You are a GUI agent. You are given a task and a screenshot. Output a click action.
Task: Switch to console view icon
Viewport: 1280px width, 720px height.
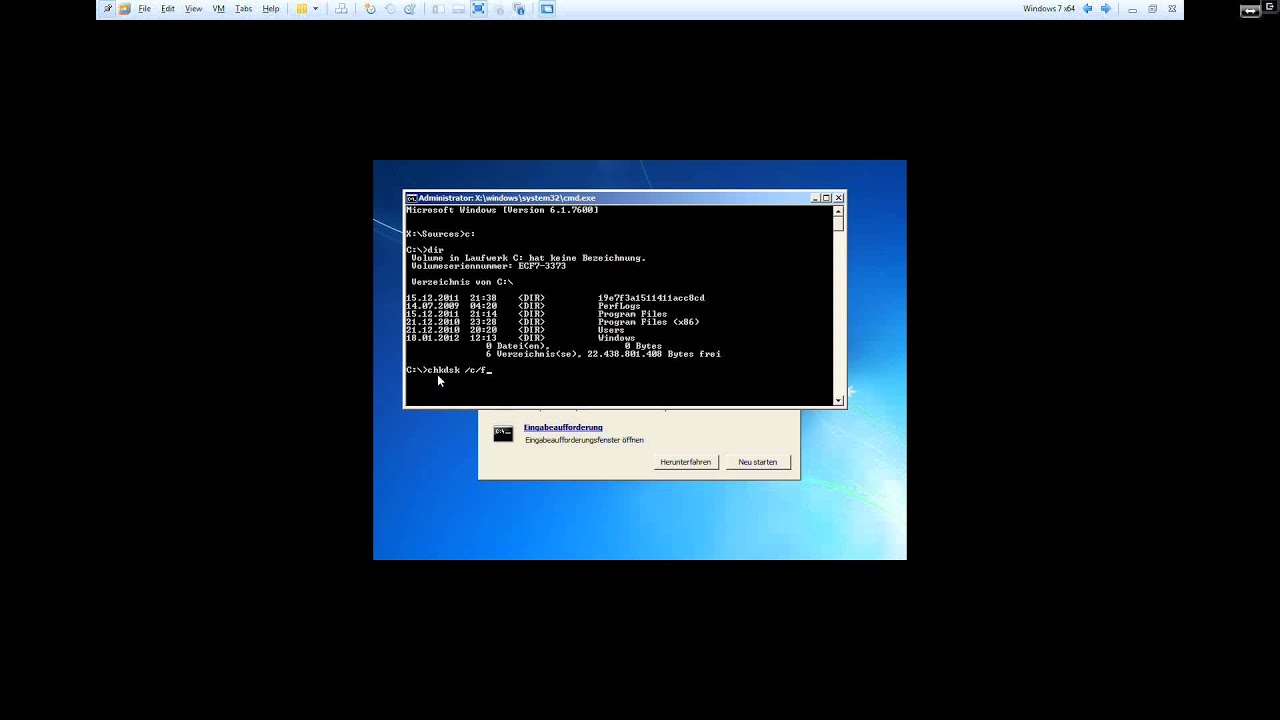pos(547,9)
